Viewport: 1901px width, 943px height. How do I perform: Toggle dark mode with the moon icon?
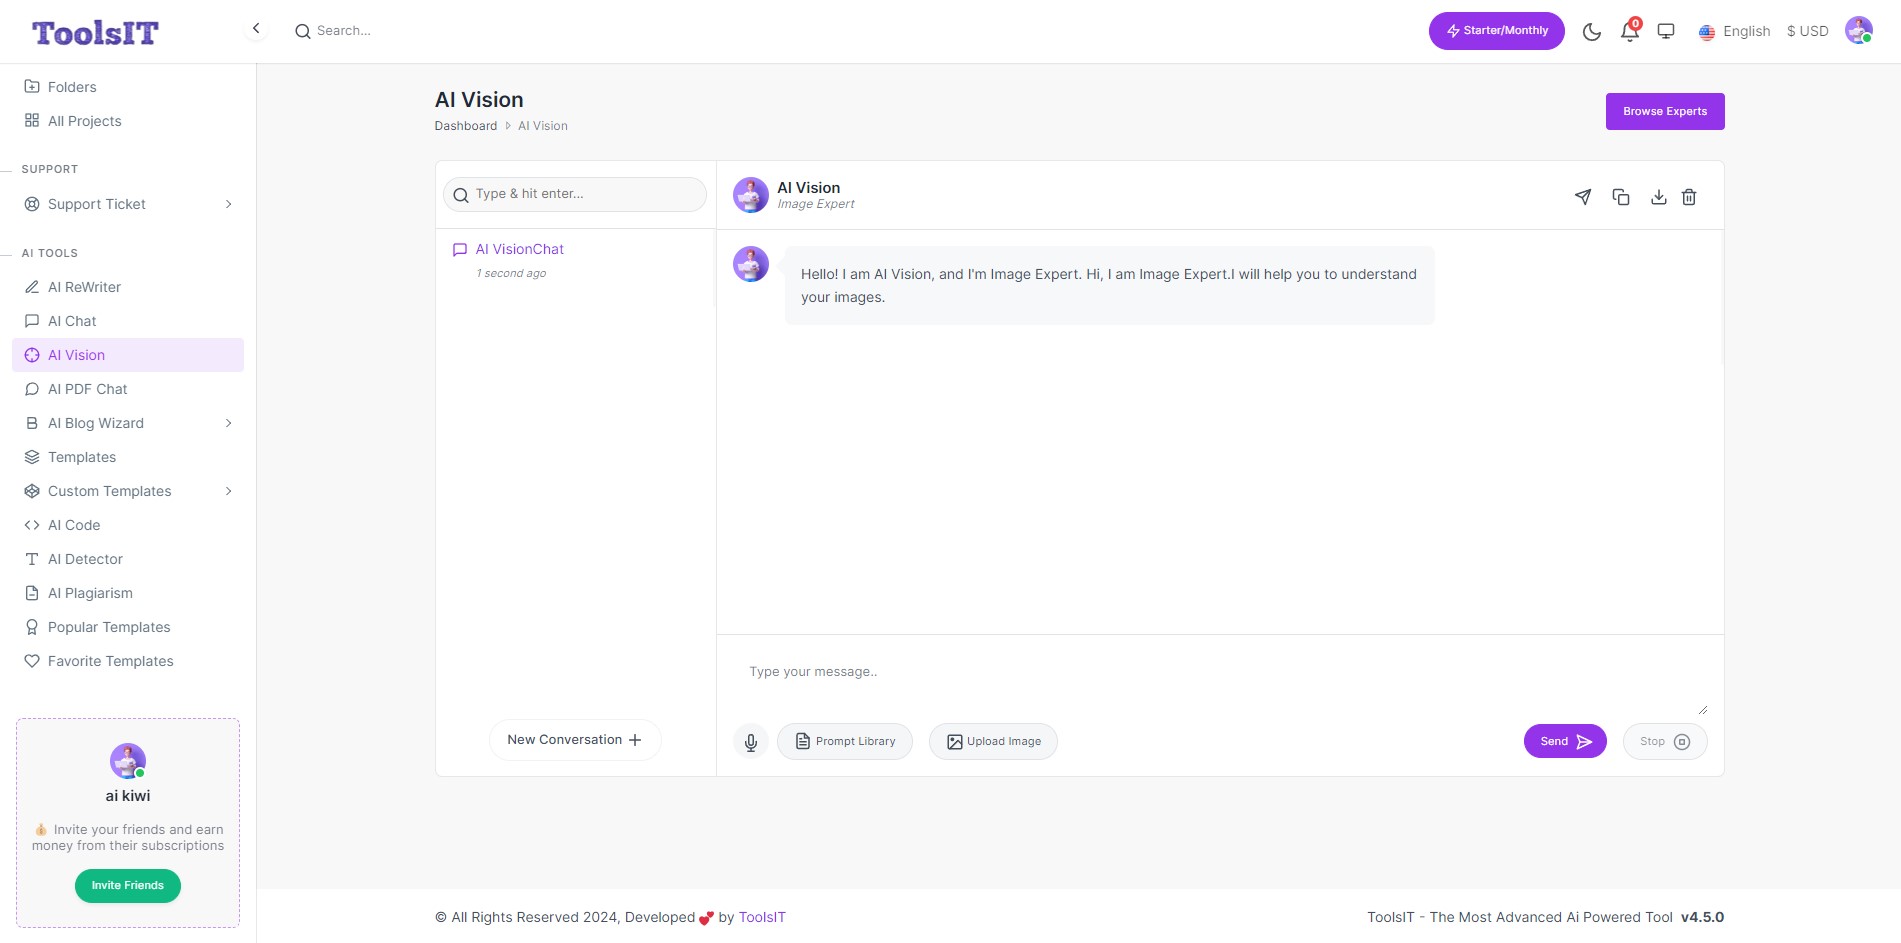(x=1592, y=32)
